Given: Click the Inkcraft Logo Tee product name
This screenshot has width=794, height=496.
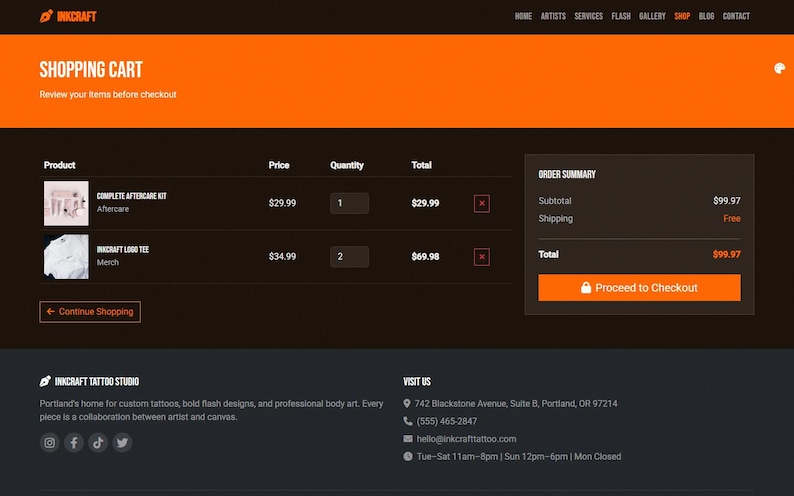Looking at the screenshot, I should pos(123,250).
